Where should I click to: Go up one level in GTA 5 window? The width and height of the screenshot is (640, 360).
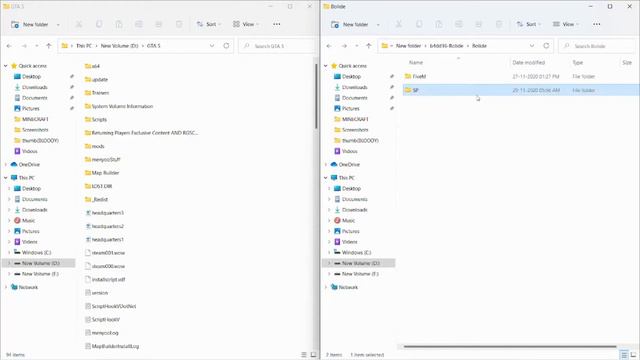(x=49, y=46)
